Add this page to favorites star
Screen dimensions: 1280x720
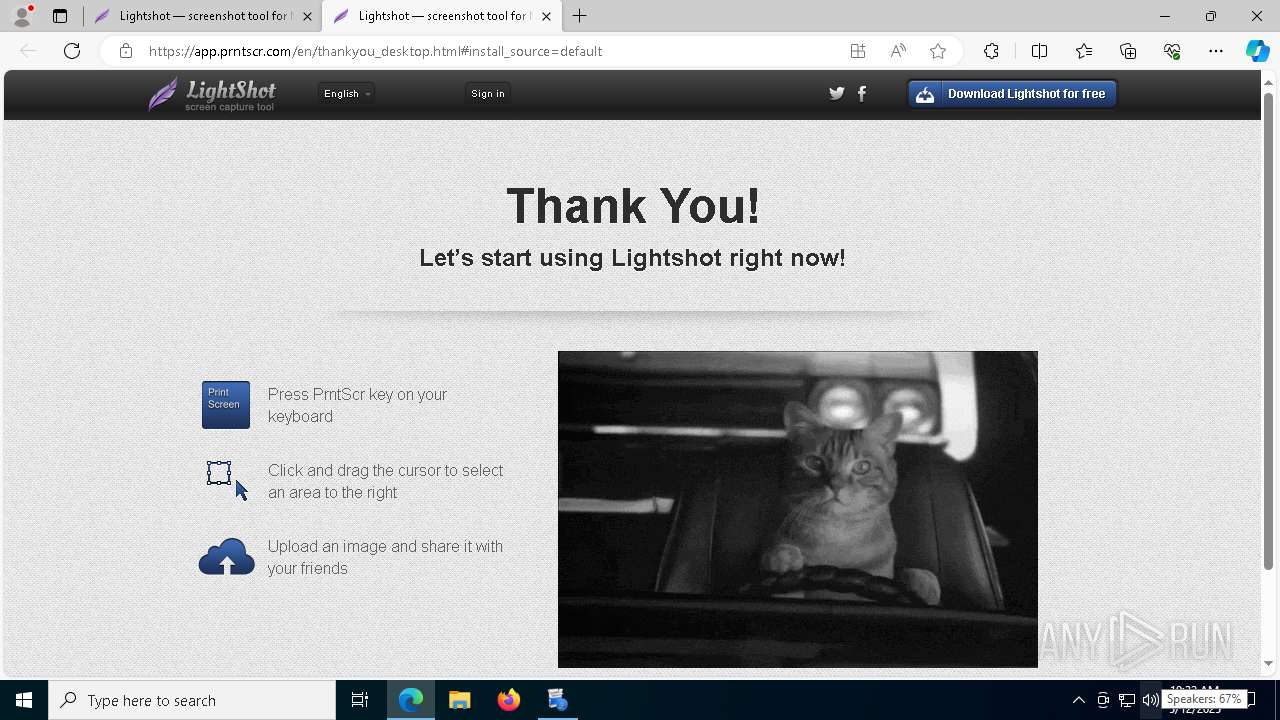(x=938, y=51)
